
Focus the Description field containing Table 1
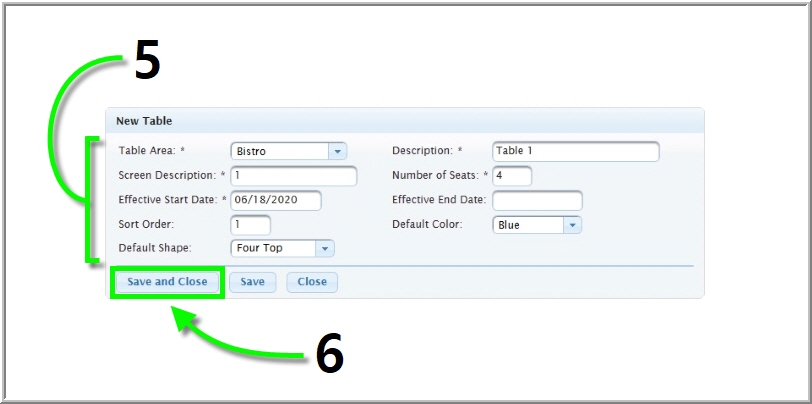pos(575,151)
